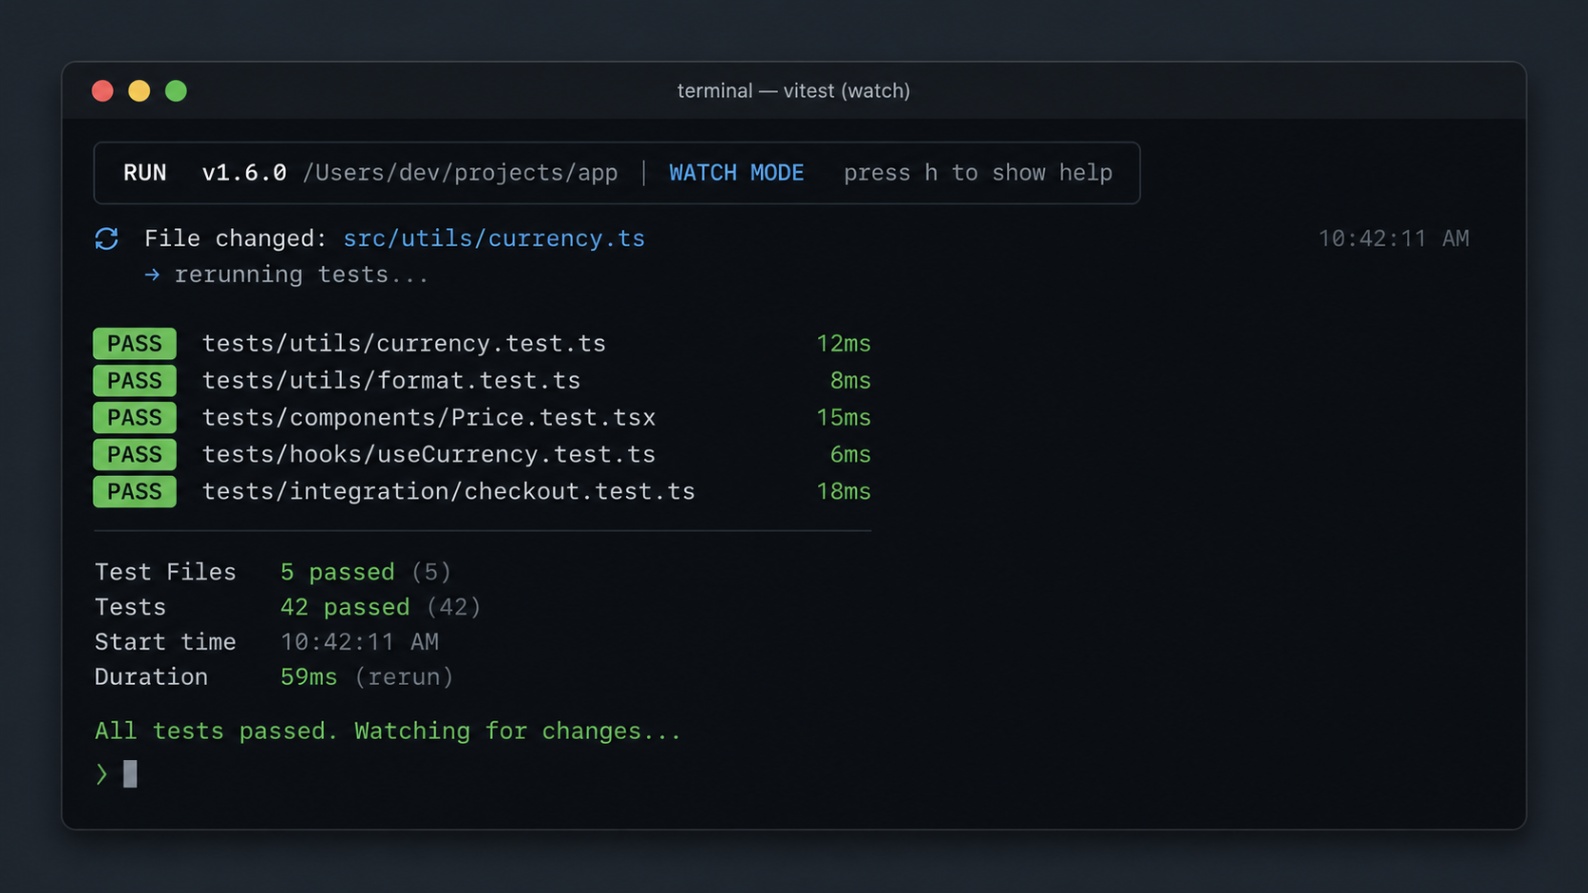Click the 8ms duration value
Image resolution: width=1588 pixels, height=893 pixels.
[x=850, y=380]
